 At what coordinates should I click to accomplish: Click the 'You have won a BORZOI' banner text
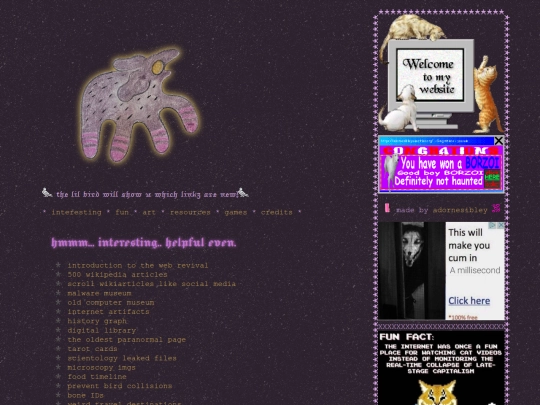450,163
